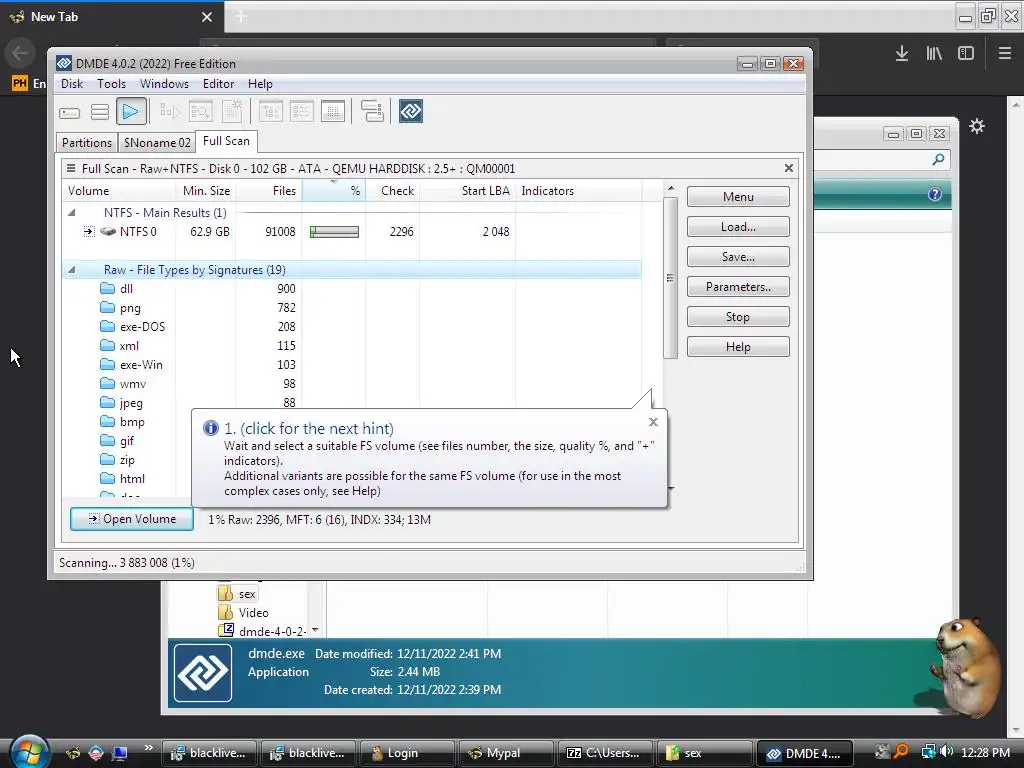Open the Windows Start orb
Image resolution: width=1024 pixels, height=768 pixels.
(29, 751)
